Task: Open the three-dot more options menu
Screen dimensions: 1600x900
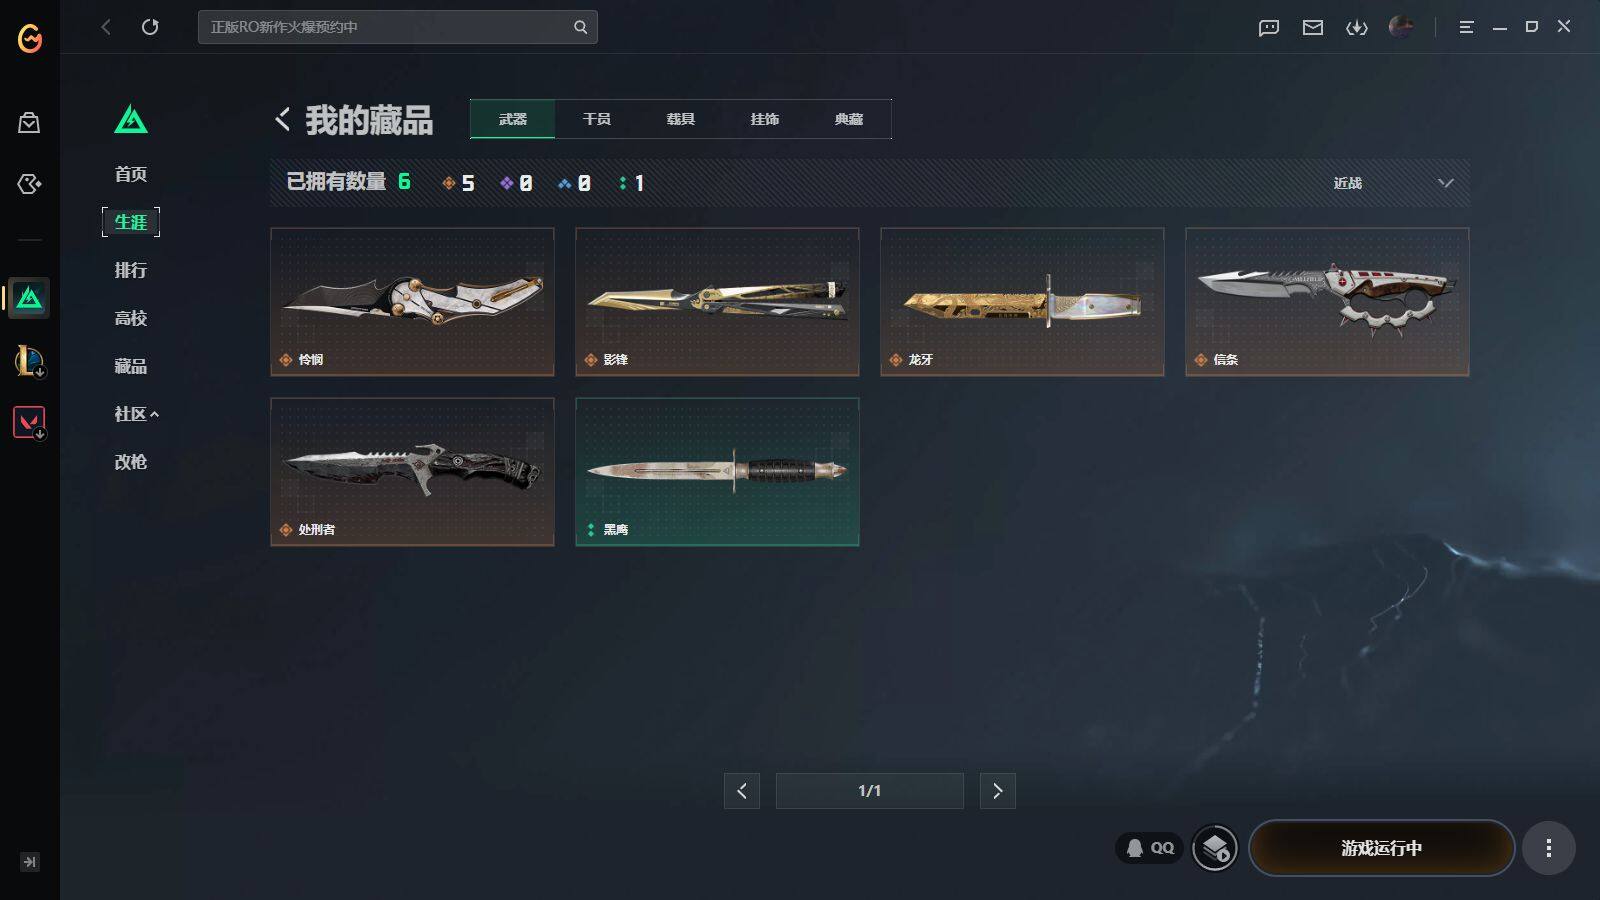Action: 1549,848
